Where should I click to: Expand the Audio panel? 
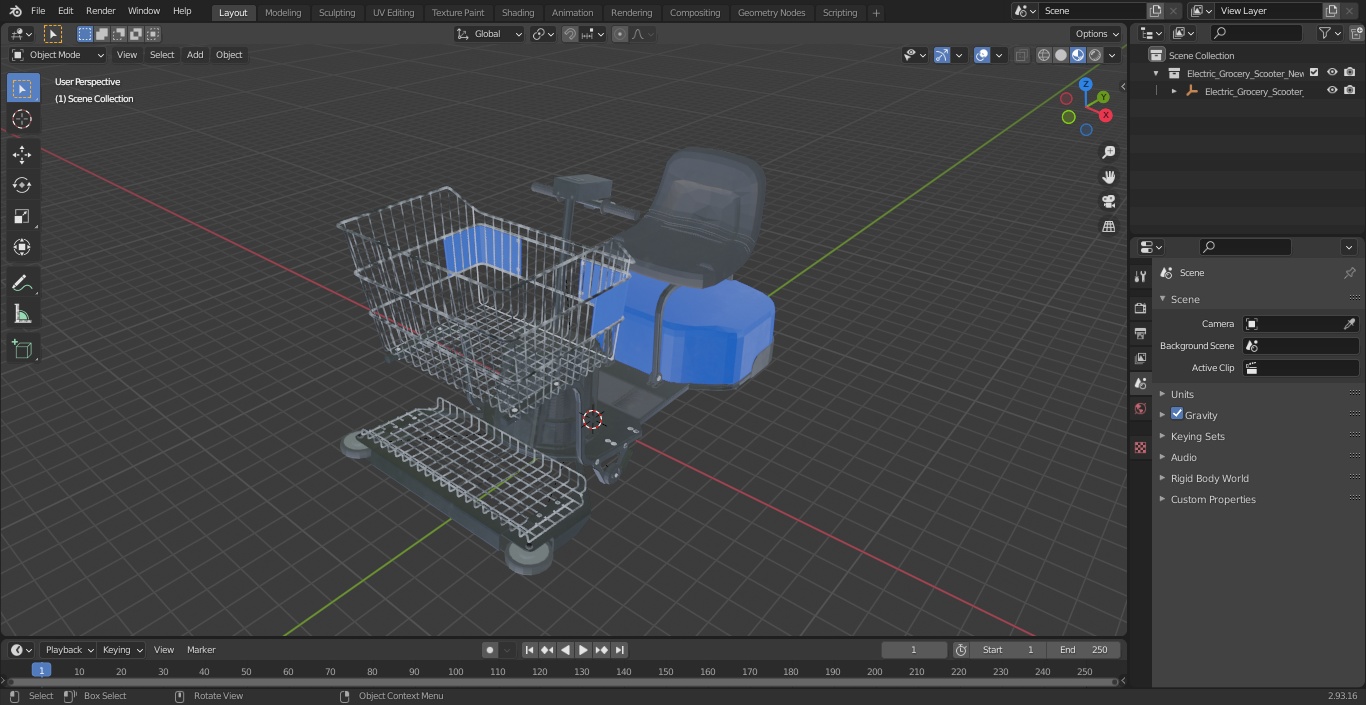pyautogui.click(x=1183, y=457)
